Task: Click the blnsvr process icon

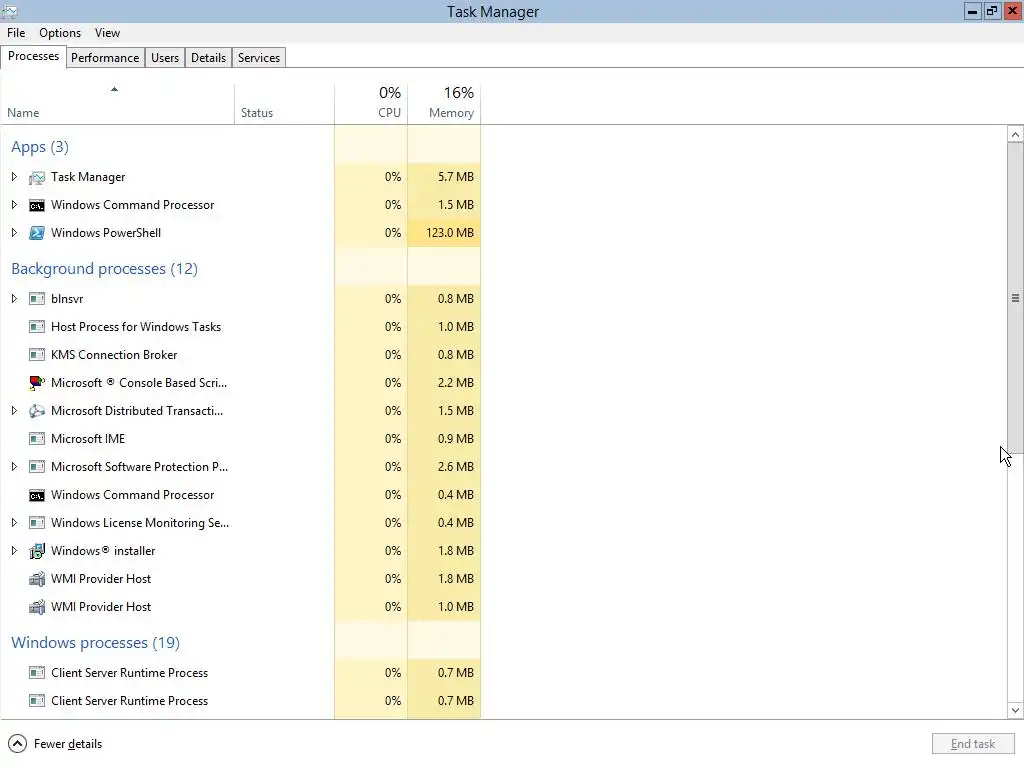Action: tap(37, 299)
